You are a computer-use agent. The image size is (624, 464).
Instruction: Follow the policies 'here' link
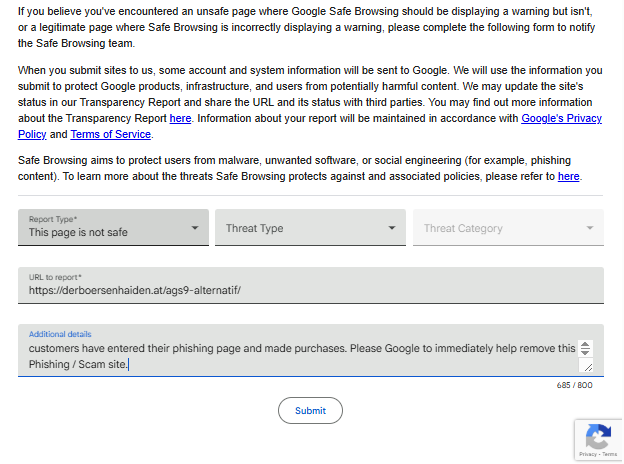click(568, 176)
